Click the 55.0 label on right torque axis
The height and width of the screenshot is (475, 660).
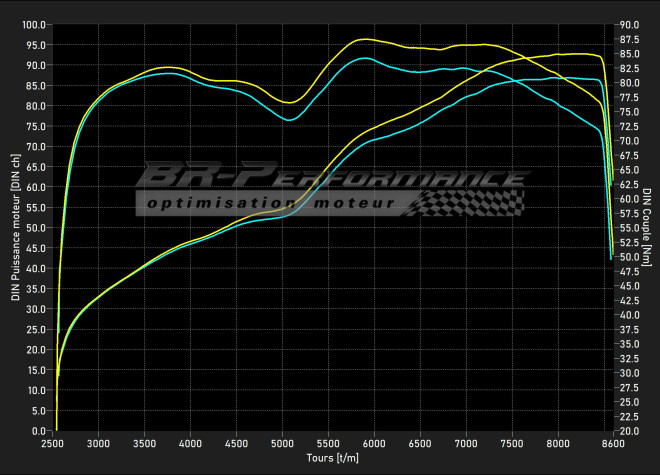coord(630,227)
